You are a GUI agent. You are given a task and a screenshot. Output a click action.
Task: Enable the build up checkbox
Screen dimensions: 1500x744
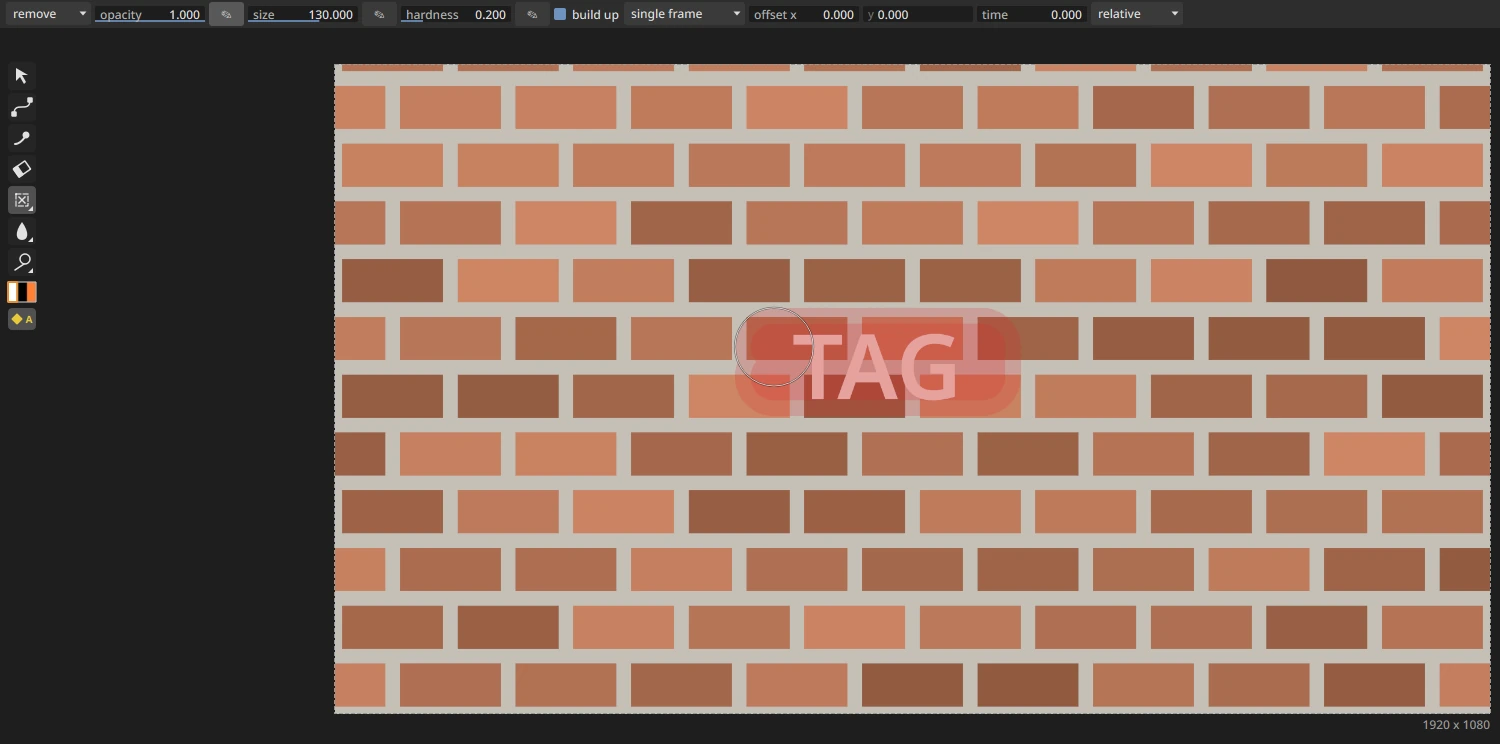(560, 14)
